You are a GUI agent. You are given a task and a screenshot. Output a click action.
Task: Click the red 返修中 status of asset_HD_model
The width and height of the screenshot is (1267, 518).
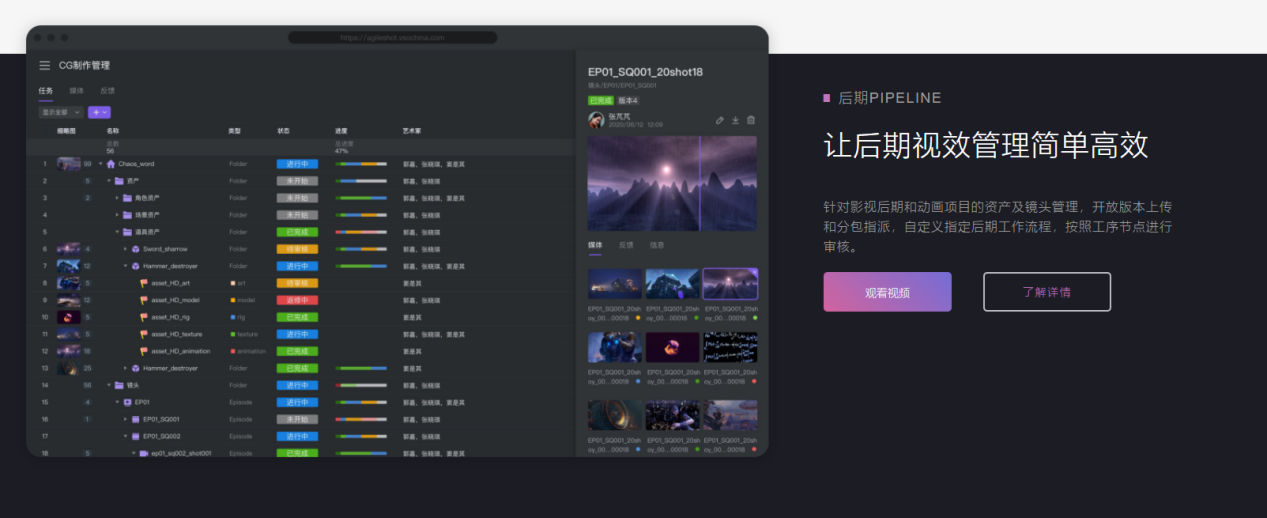click(x=297, y=300)
